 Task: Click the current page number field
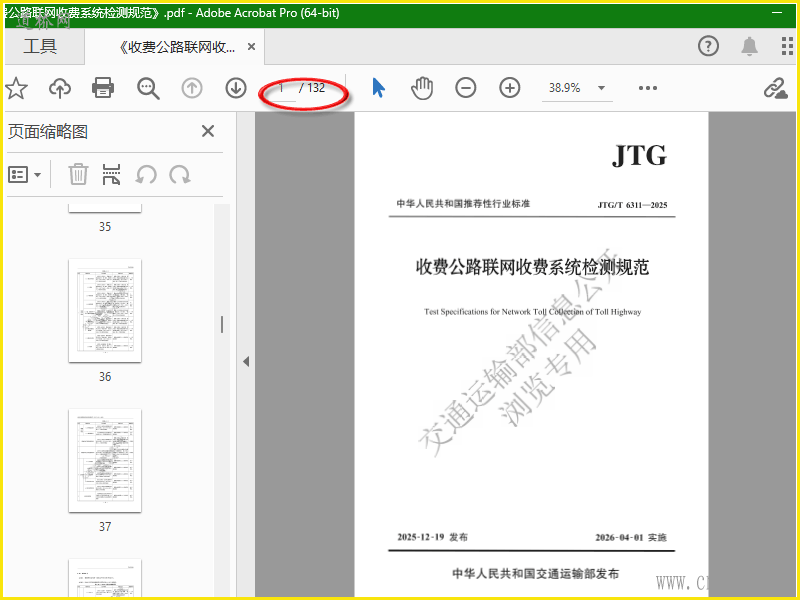(281, 88)
